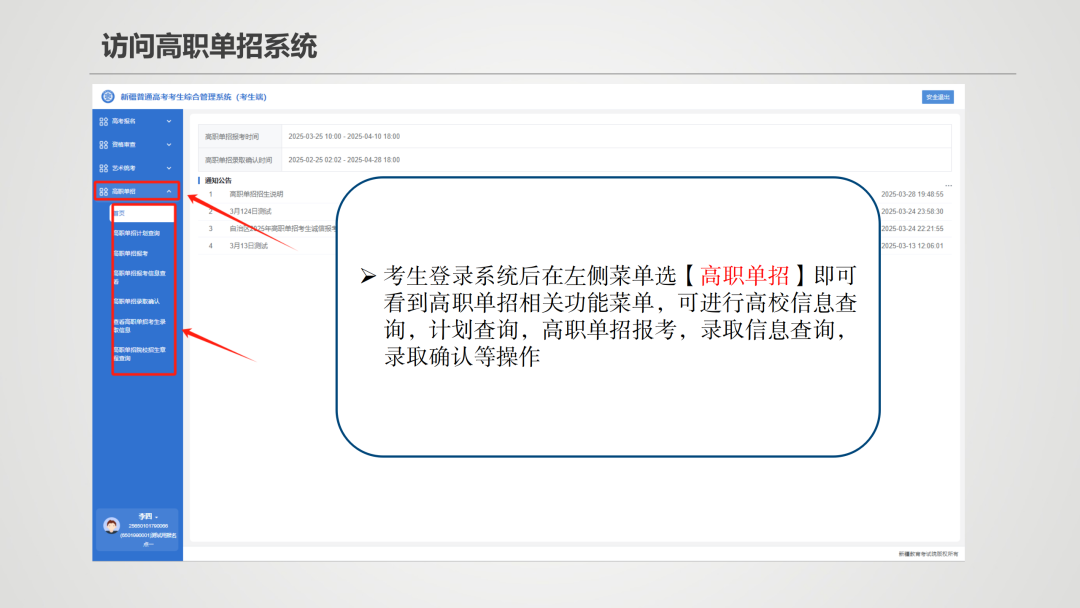Click the exit icon inside 安全退出 button
This screenshot has height=608, width=1080.
pyautogui.click(x=928, y=96)
